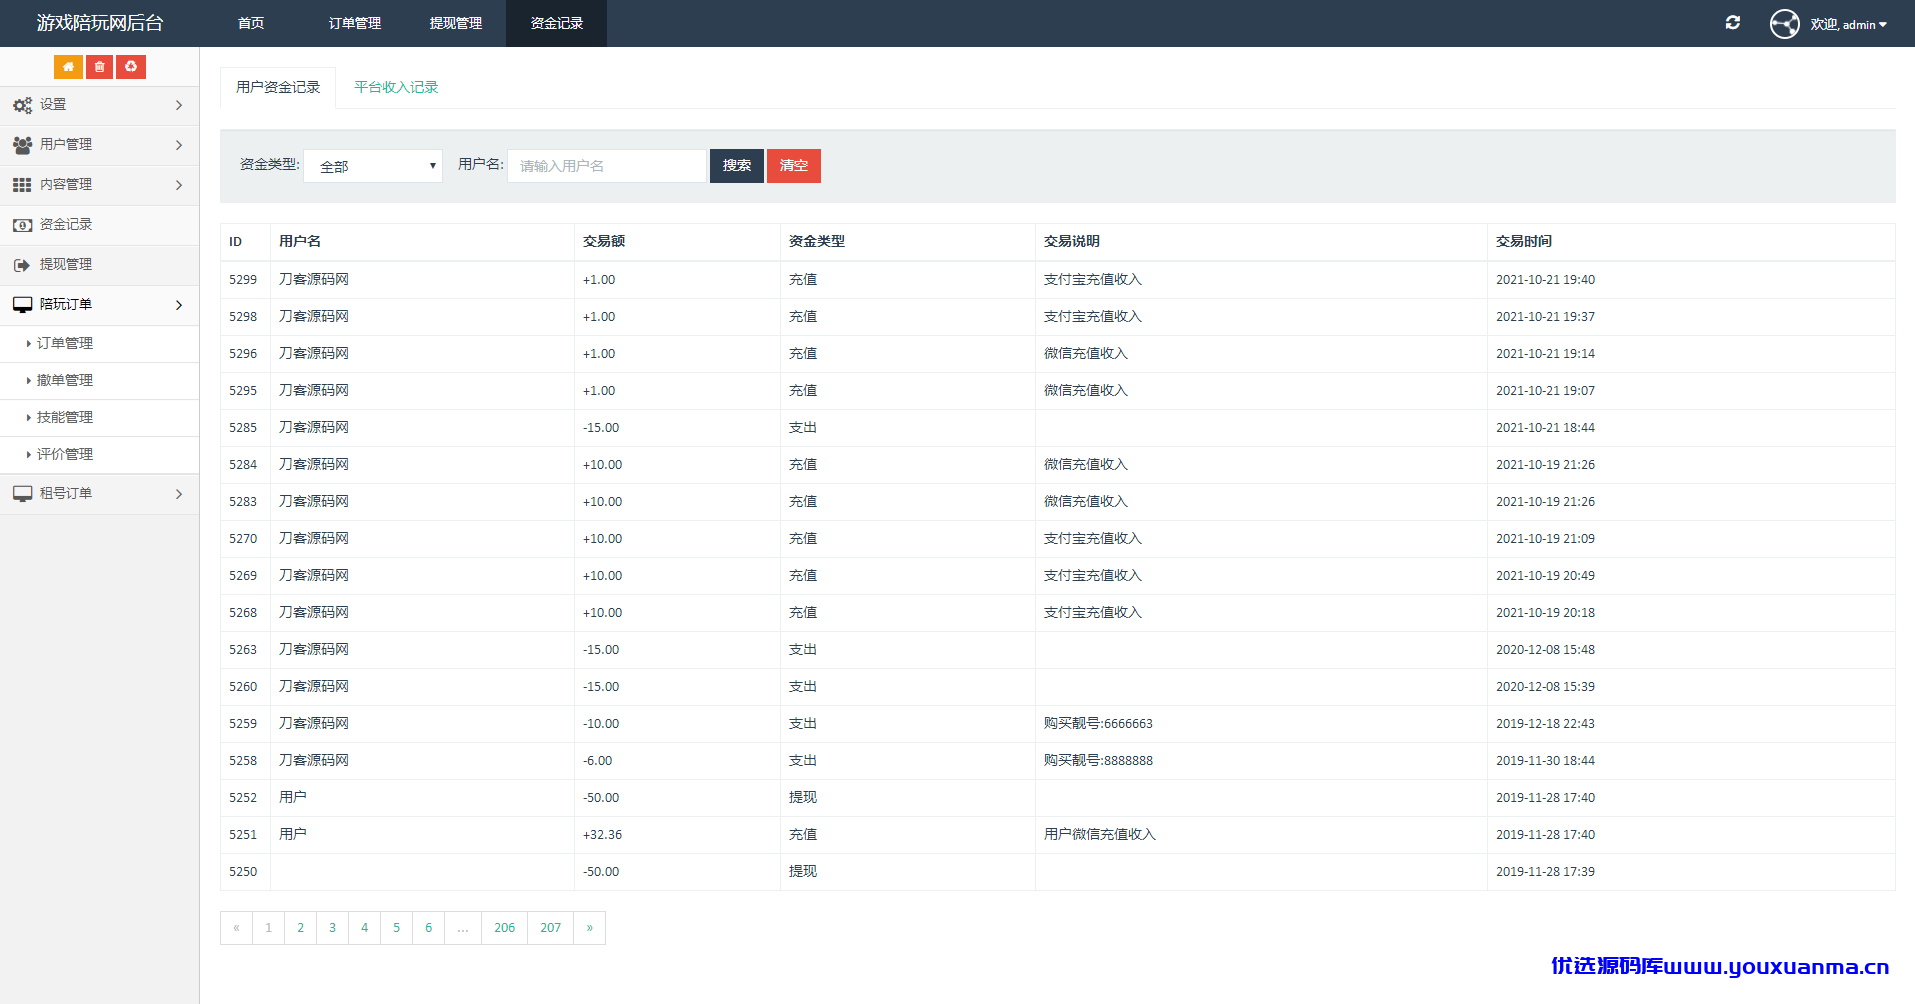Click the red recycle icon button
The height and width of the screenshot is (1004, 1915).
(x=131, y=67)
